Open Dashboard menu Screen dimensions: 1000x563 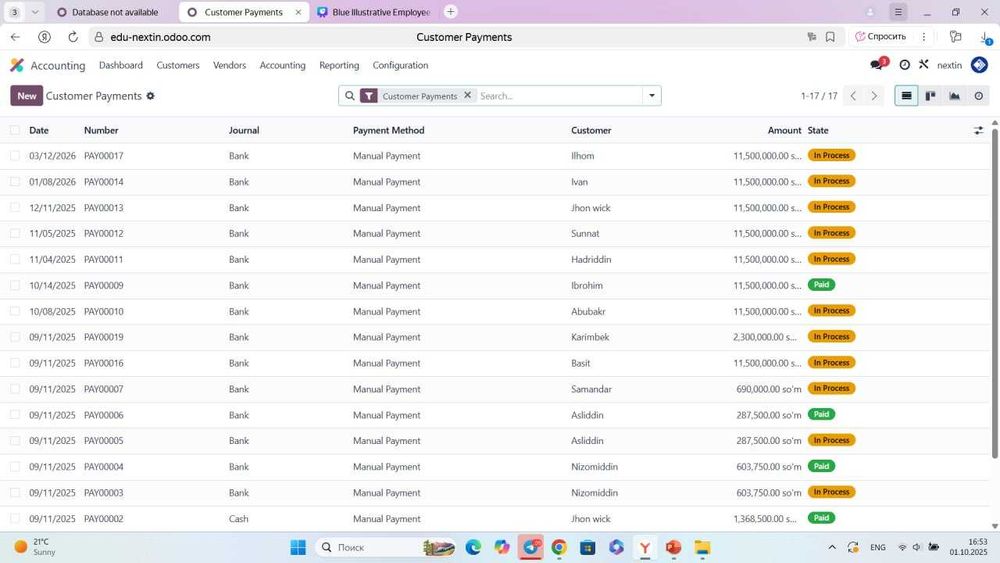tap(121, 65)
